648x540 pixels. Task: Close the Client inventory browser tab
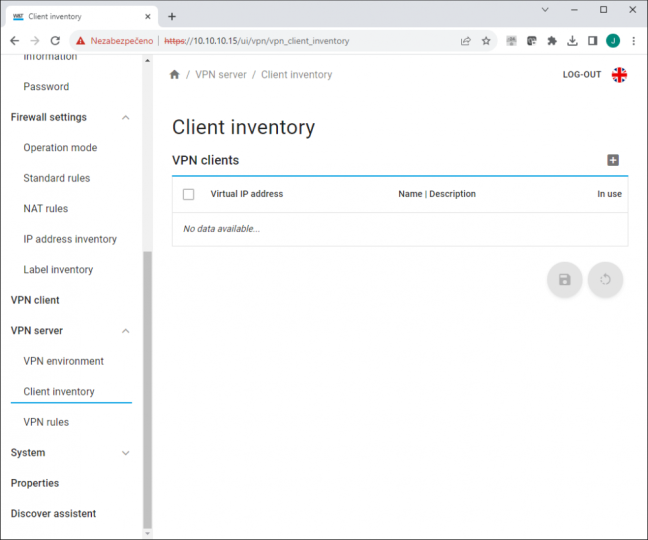click(148, 17)
